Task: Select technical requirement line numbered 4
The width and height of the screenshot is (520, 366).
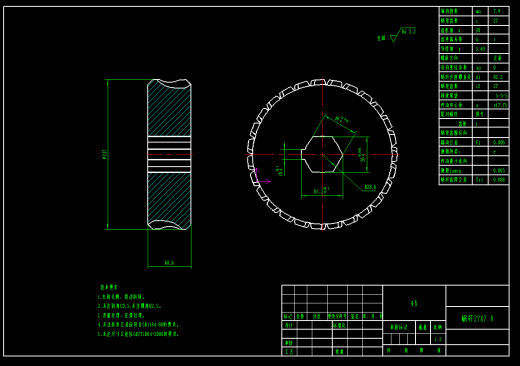Action: (x=138, y=324)
